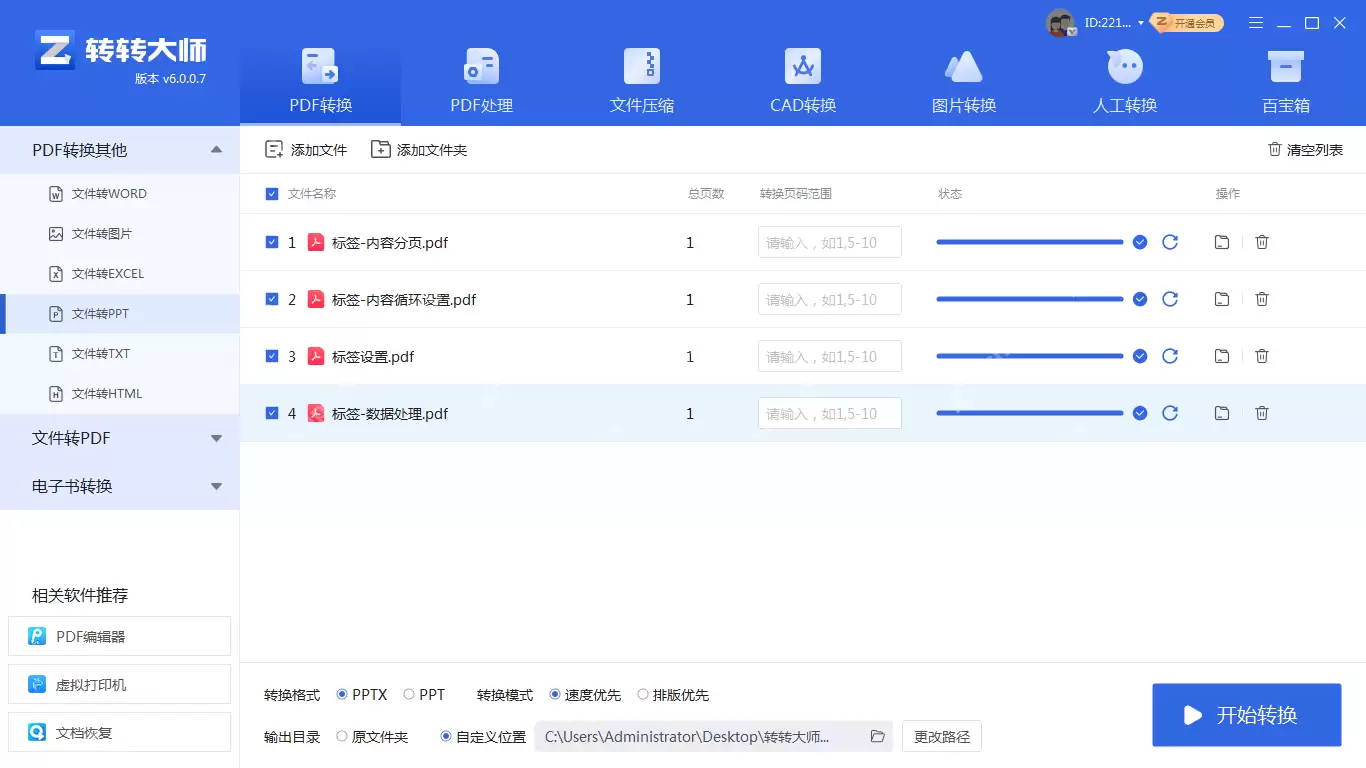
Task: Open the 文件压缩 (File Compression) tool
Action: [x=641, y=80]
